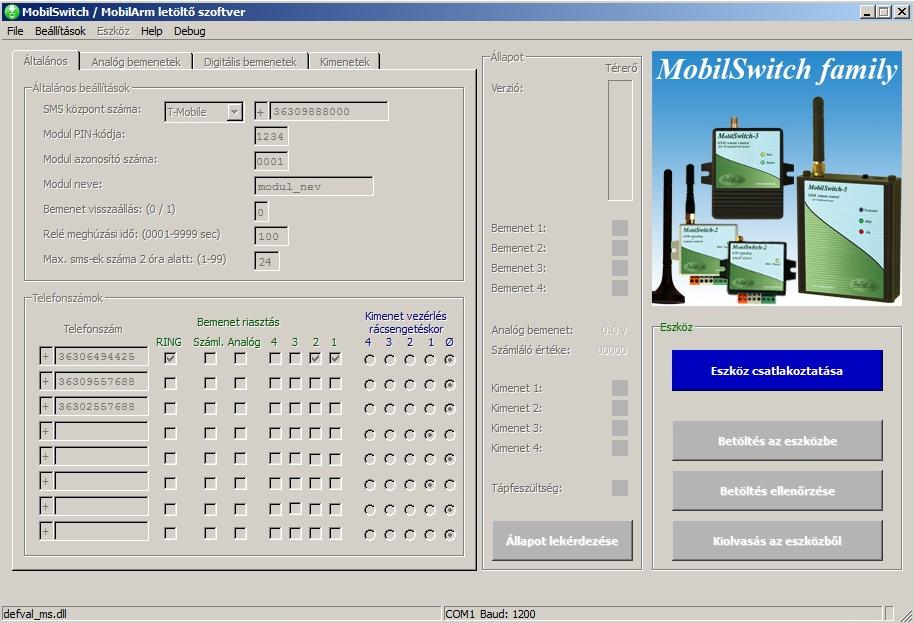Select output 4 radio for 36306494425

coord(370,360)
